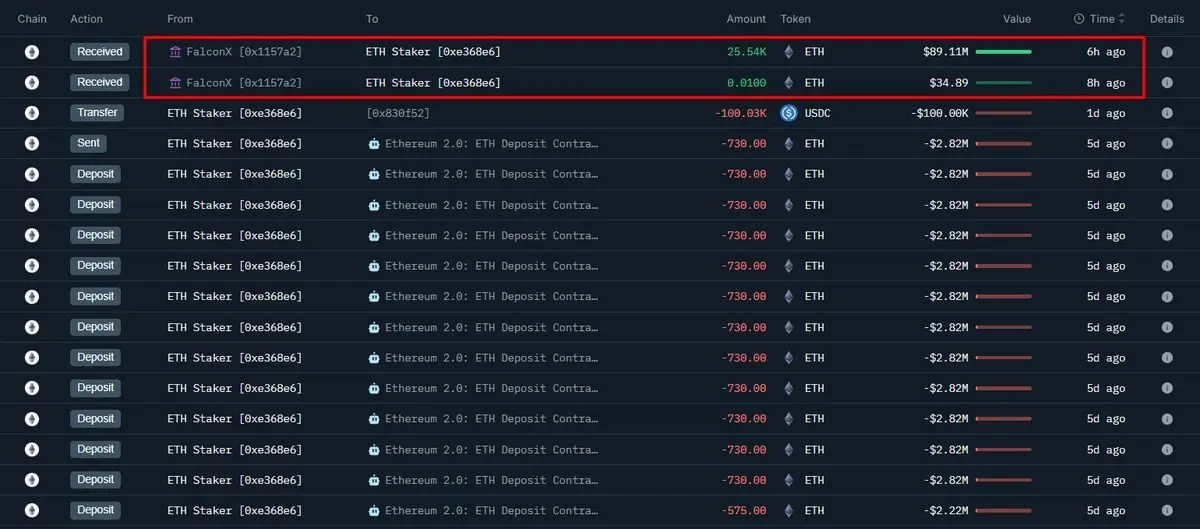Open details info icon for 25.54K ETH transaction
1200x529 pixels.
click(x=1167, y=52)
